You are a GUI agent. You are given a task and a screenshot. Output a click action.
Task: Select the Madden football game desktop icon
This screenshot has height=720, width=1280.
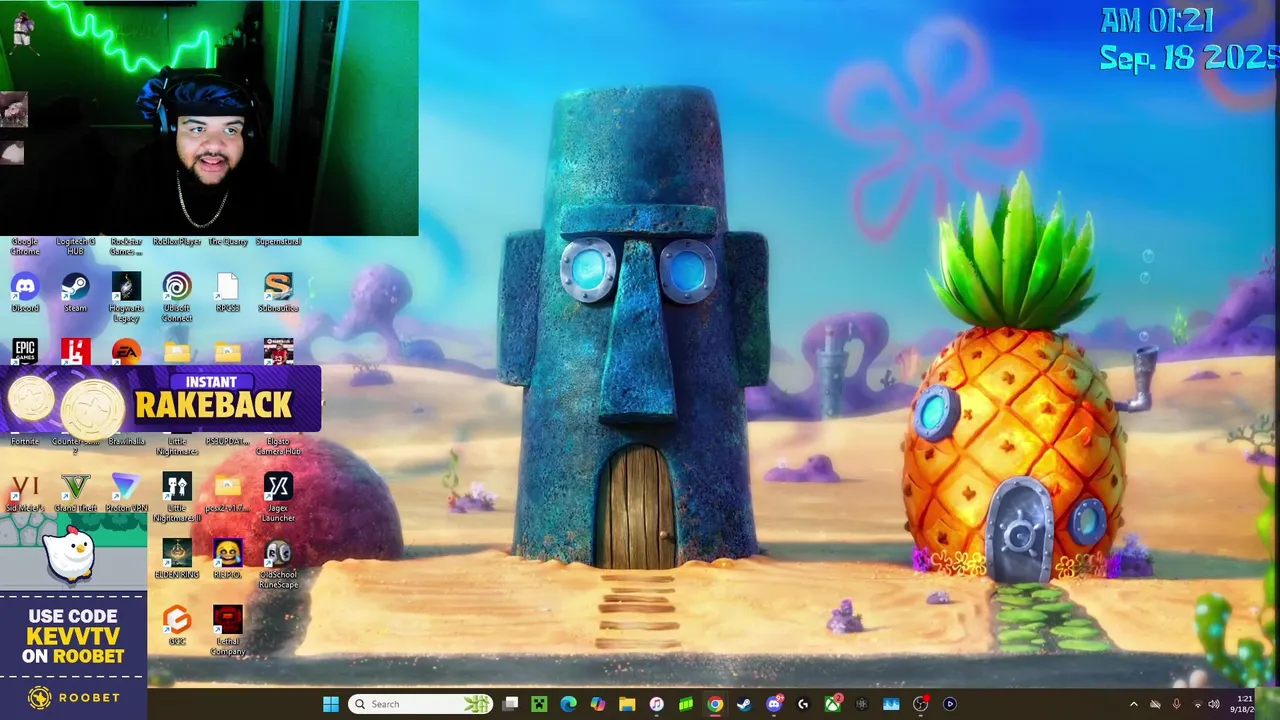click(x=278, y=352)
